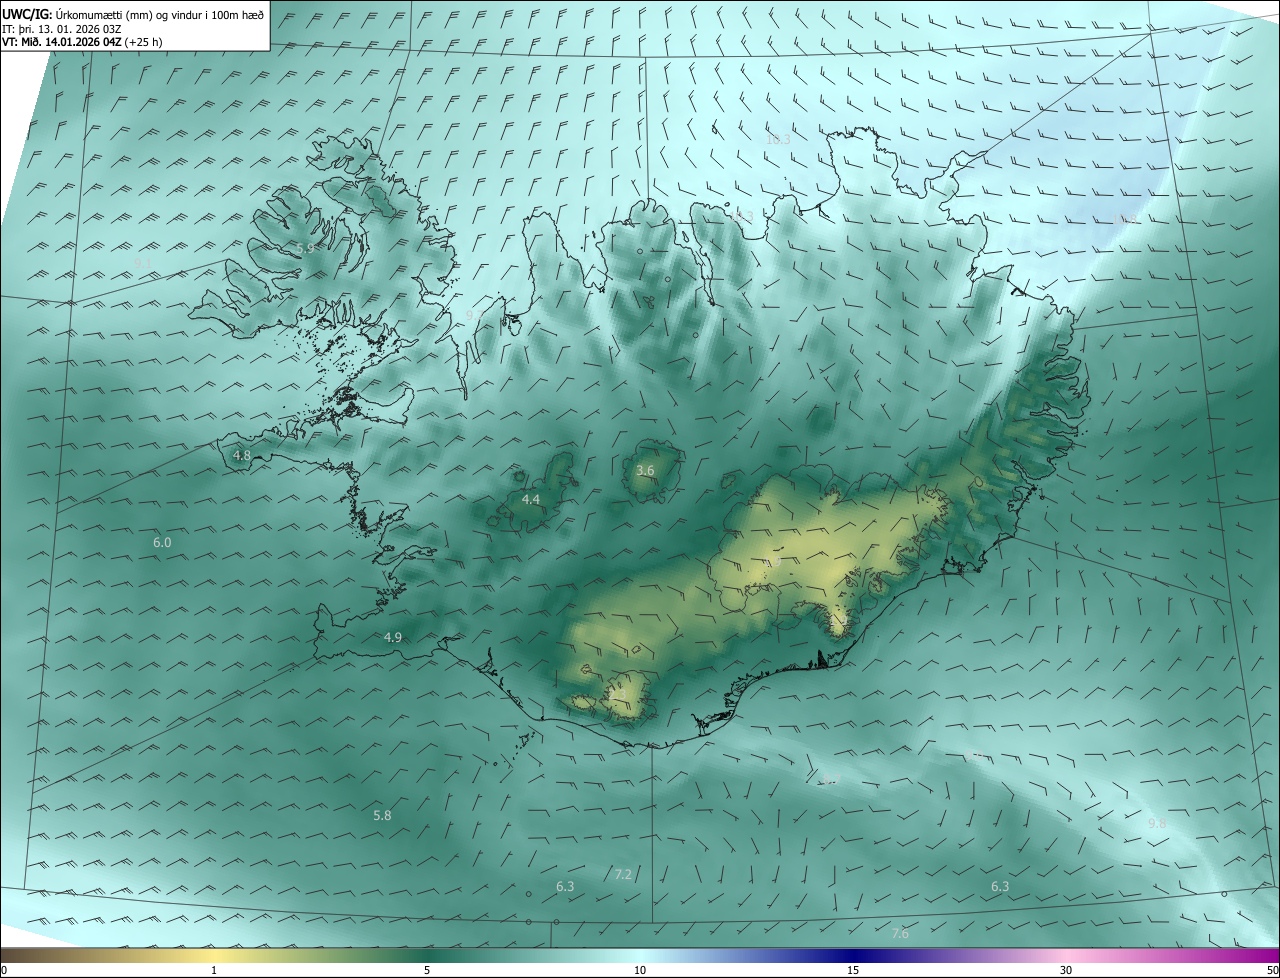Click the 4.8 value on Snæfellsnes peninsula
Image resolution: width=1280 pixels, height=978 pixels.
click(241, 455)
